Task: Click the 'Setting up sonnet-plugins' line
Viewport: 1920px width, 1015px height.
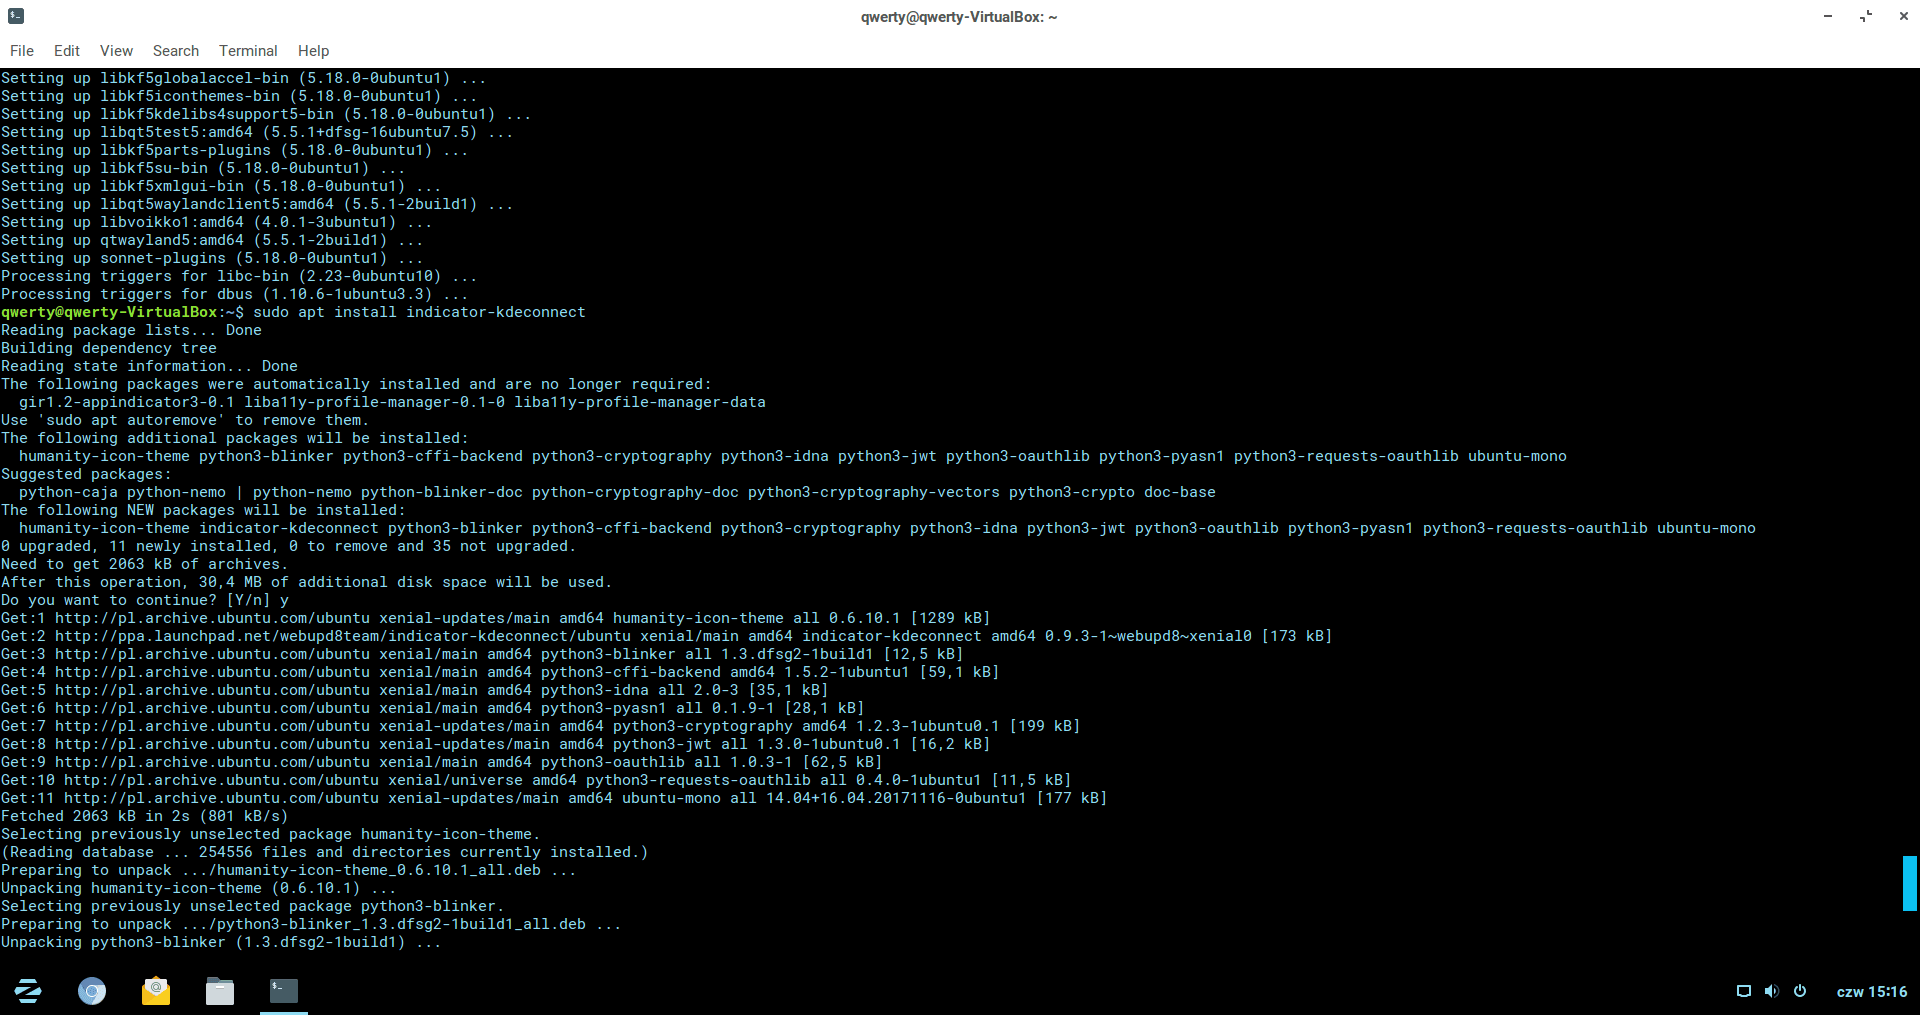Action: point(212,258)
